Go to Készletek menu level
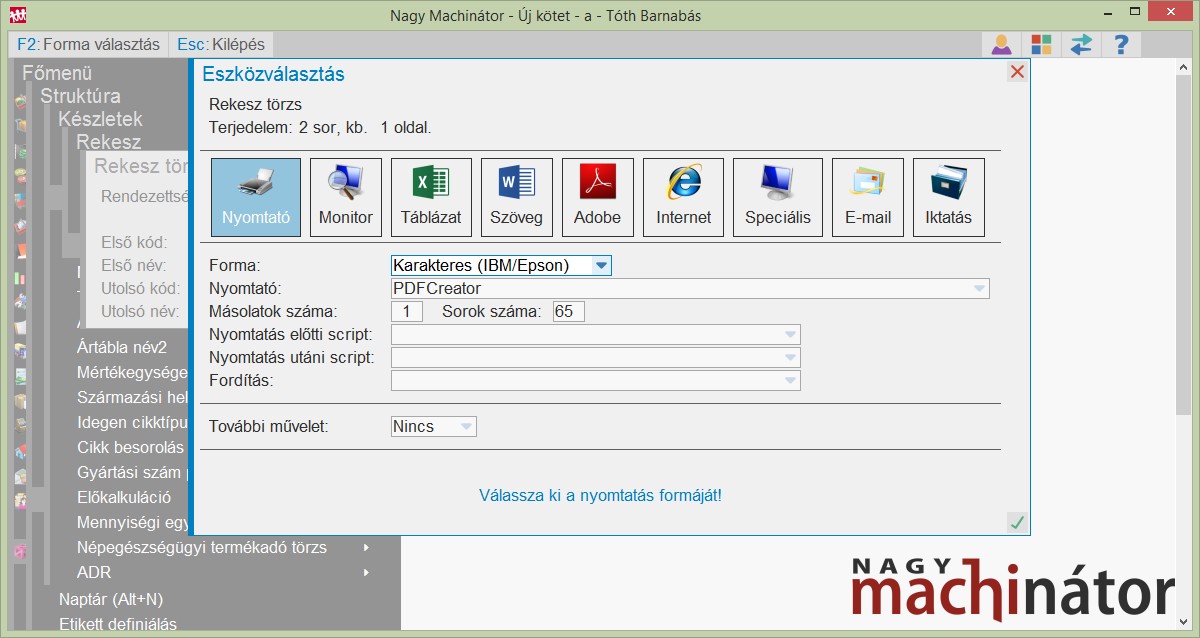 click(100, 119)
